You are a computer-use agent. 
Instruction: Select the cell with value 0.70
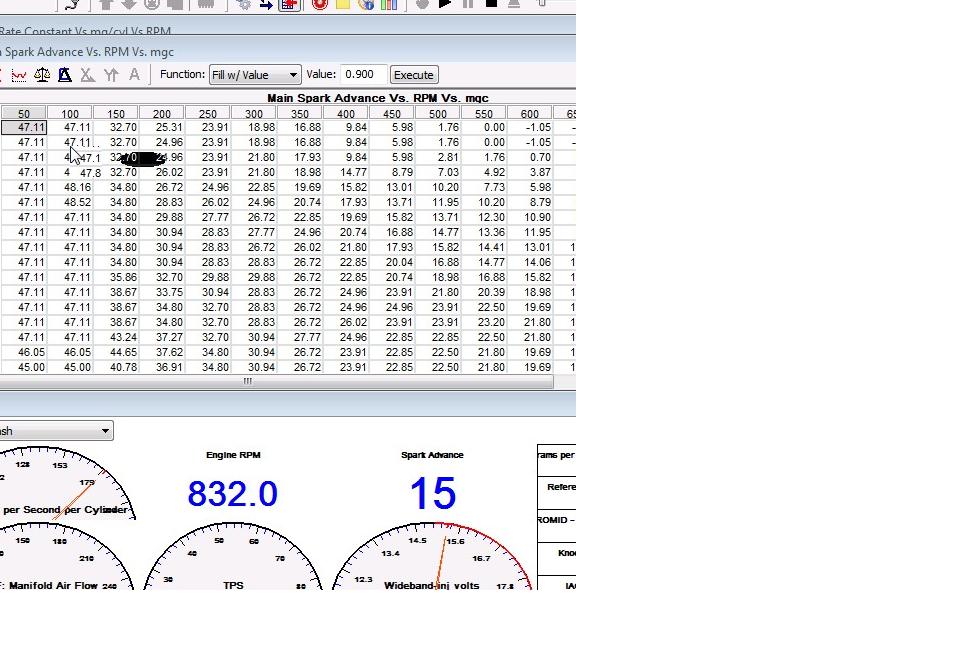(530, 157)
